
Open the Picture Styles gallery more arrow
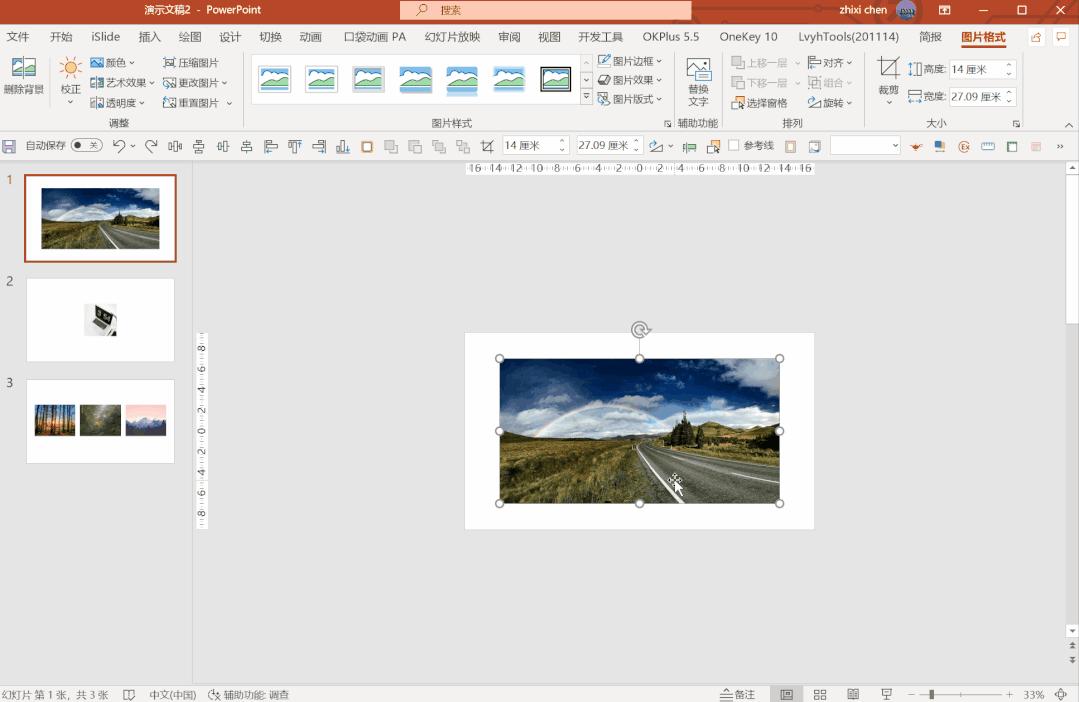click(585, 98)
